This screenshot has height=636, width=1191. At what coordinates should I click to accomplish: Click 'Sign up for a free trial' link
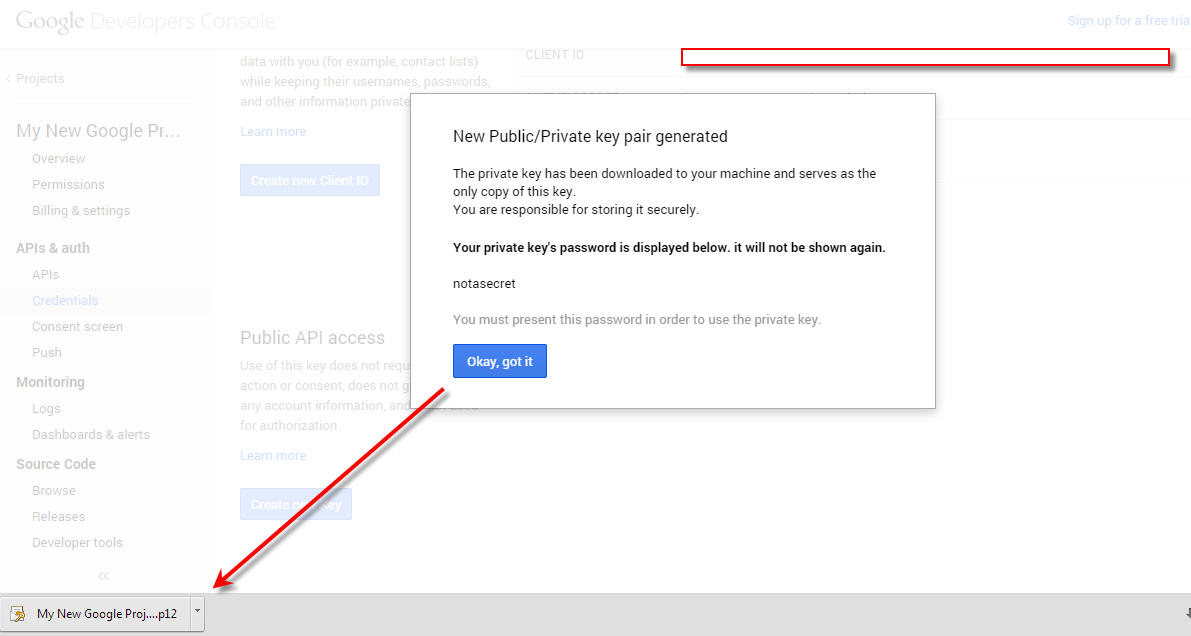[1129, 21]
